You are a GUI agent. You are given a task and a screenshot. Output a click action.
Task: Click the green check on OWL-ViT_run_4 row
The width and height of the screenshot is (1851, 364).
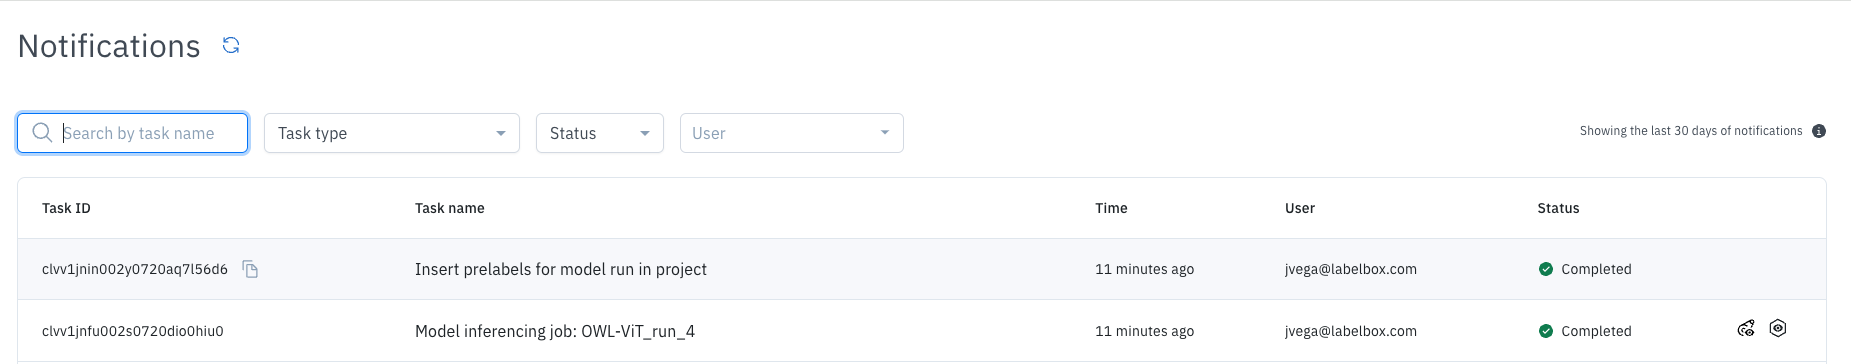1546,331
